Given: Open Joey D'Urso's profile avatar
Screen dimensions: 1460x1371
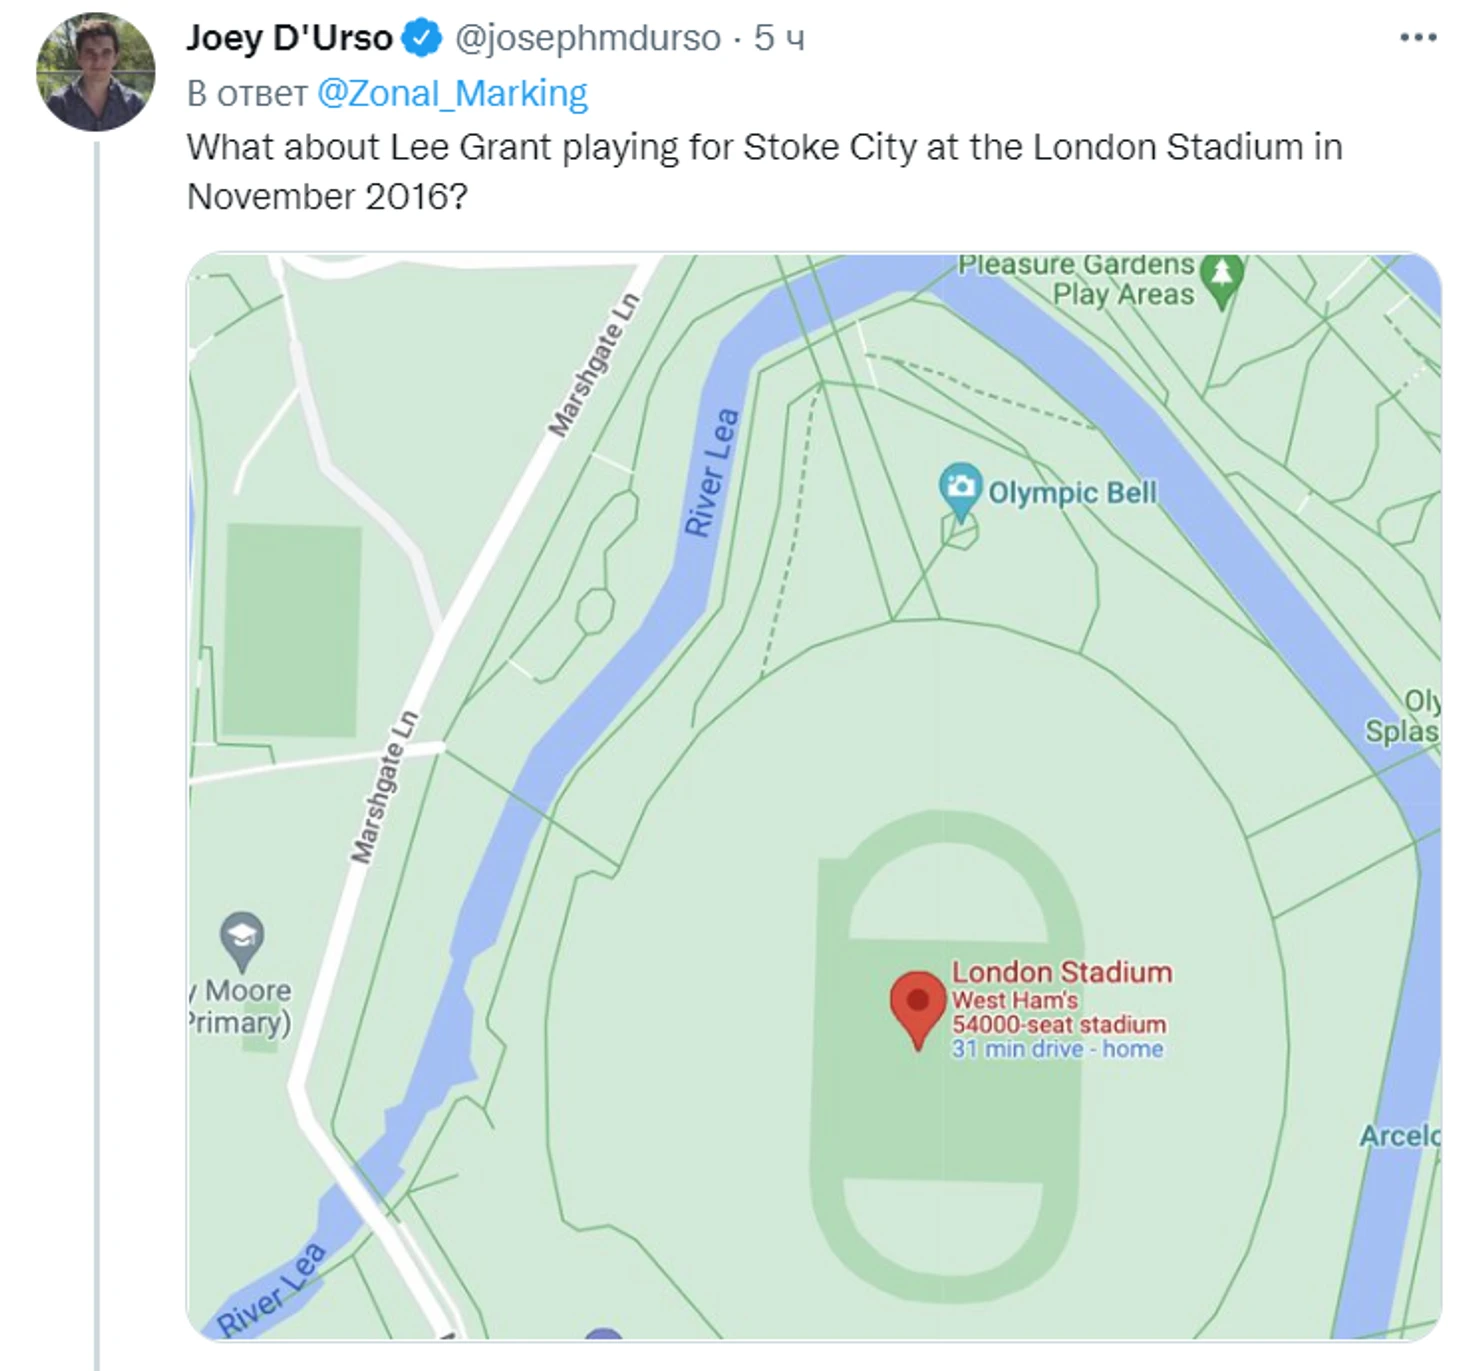Looking at the screenshot, I should [96, 72].
